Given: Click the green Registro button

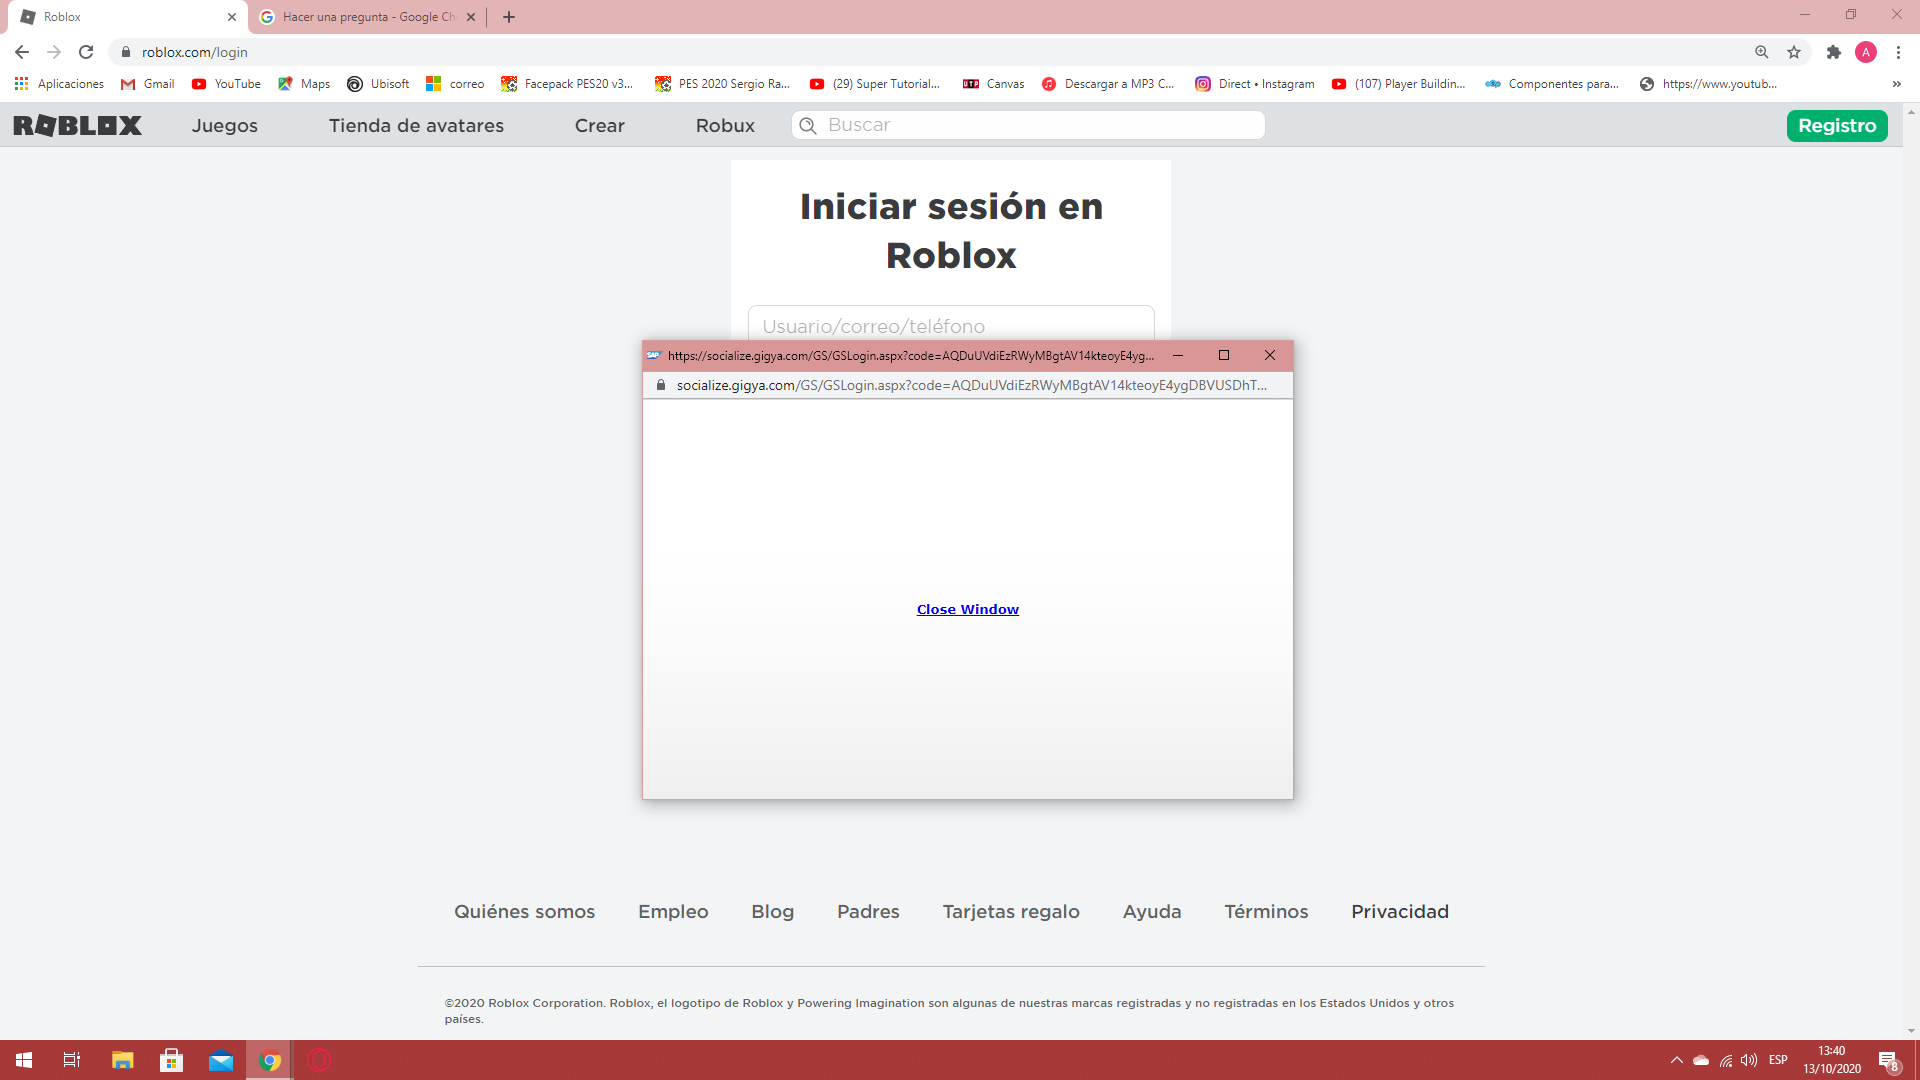Looking at the screenshot, I should point(1837,125).
